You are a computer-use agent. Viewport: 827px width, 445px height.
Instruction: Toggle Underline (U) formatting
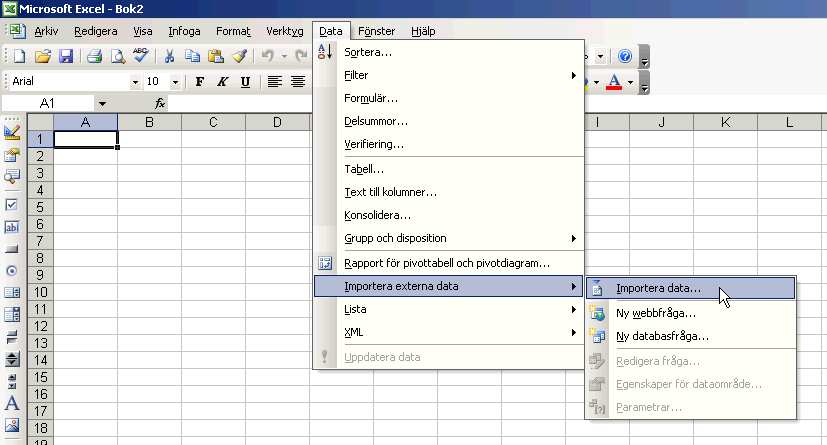[245, 82]
